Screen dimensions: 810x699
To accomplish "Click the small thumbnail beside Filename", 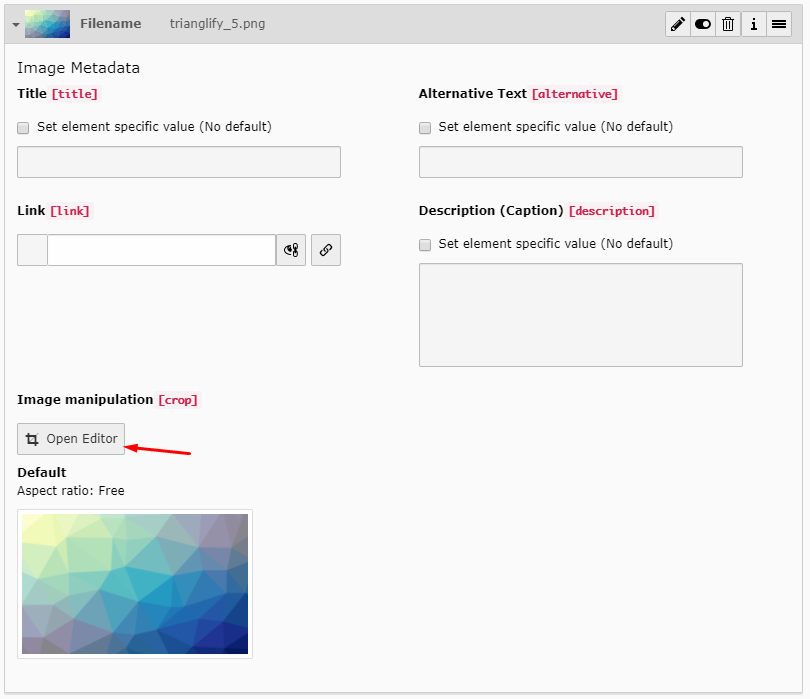I will [47, 24].
